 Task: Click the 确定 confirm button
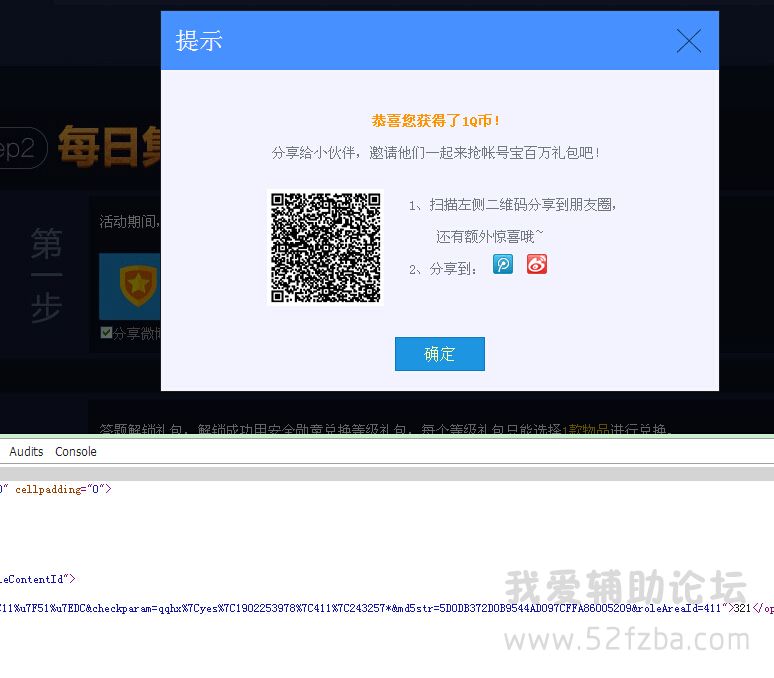click(439, 354)
